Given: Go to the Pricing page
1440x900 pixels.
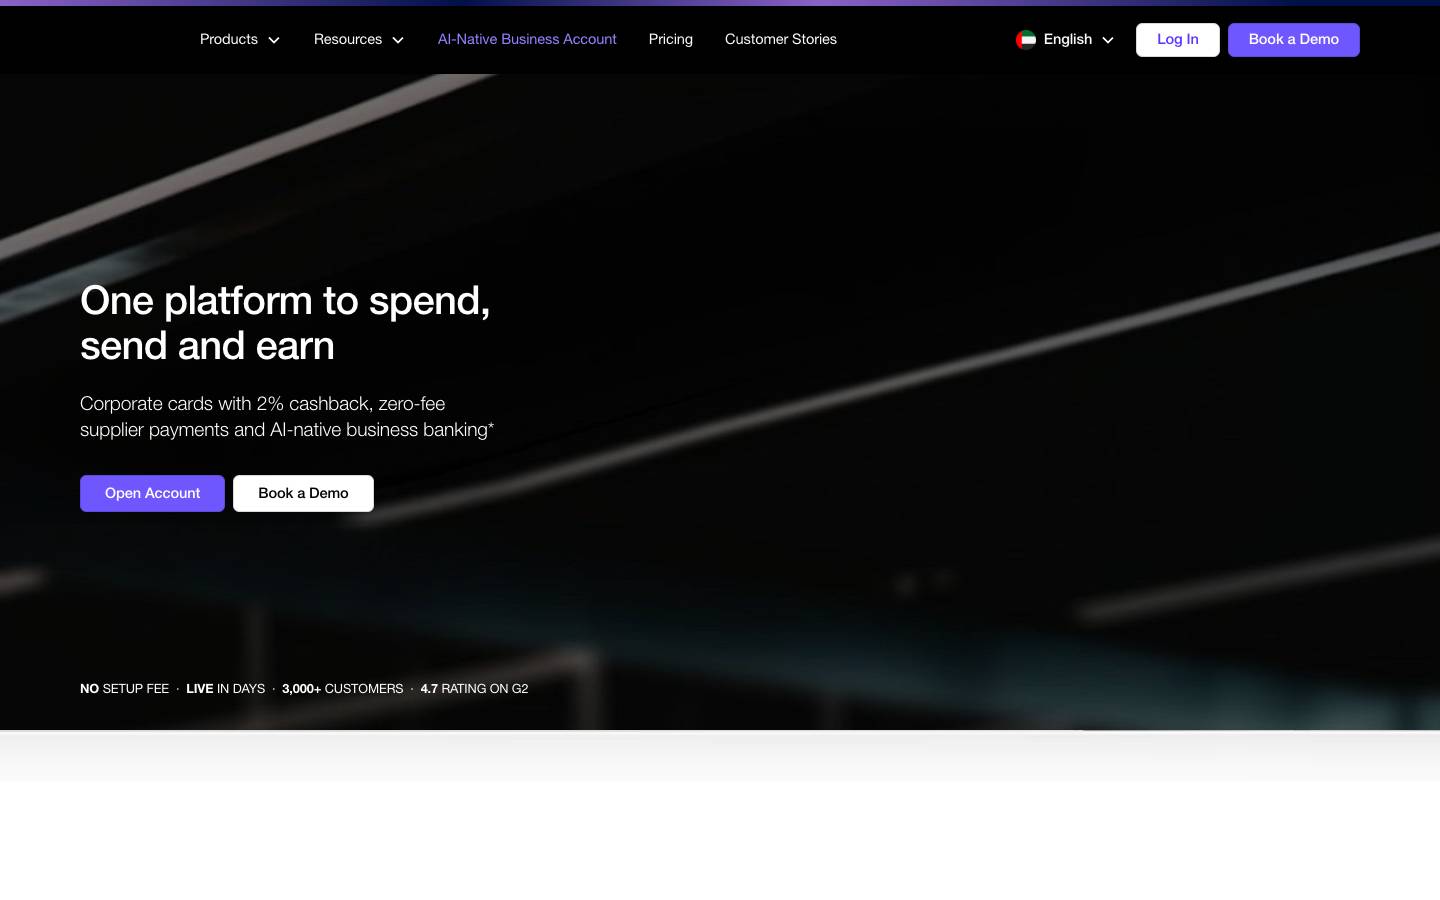Looking at the screenshot, I should click(x=671, y=40).
